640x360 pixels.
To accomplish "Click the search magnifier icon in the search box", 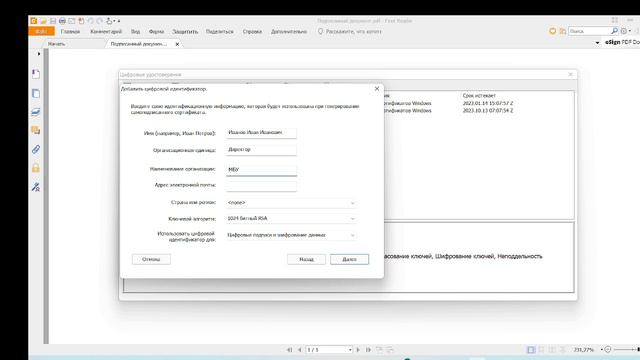I will click(614, 31).
